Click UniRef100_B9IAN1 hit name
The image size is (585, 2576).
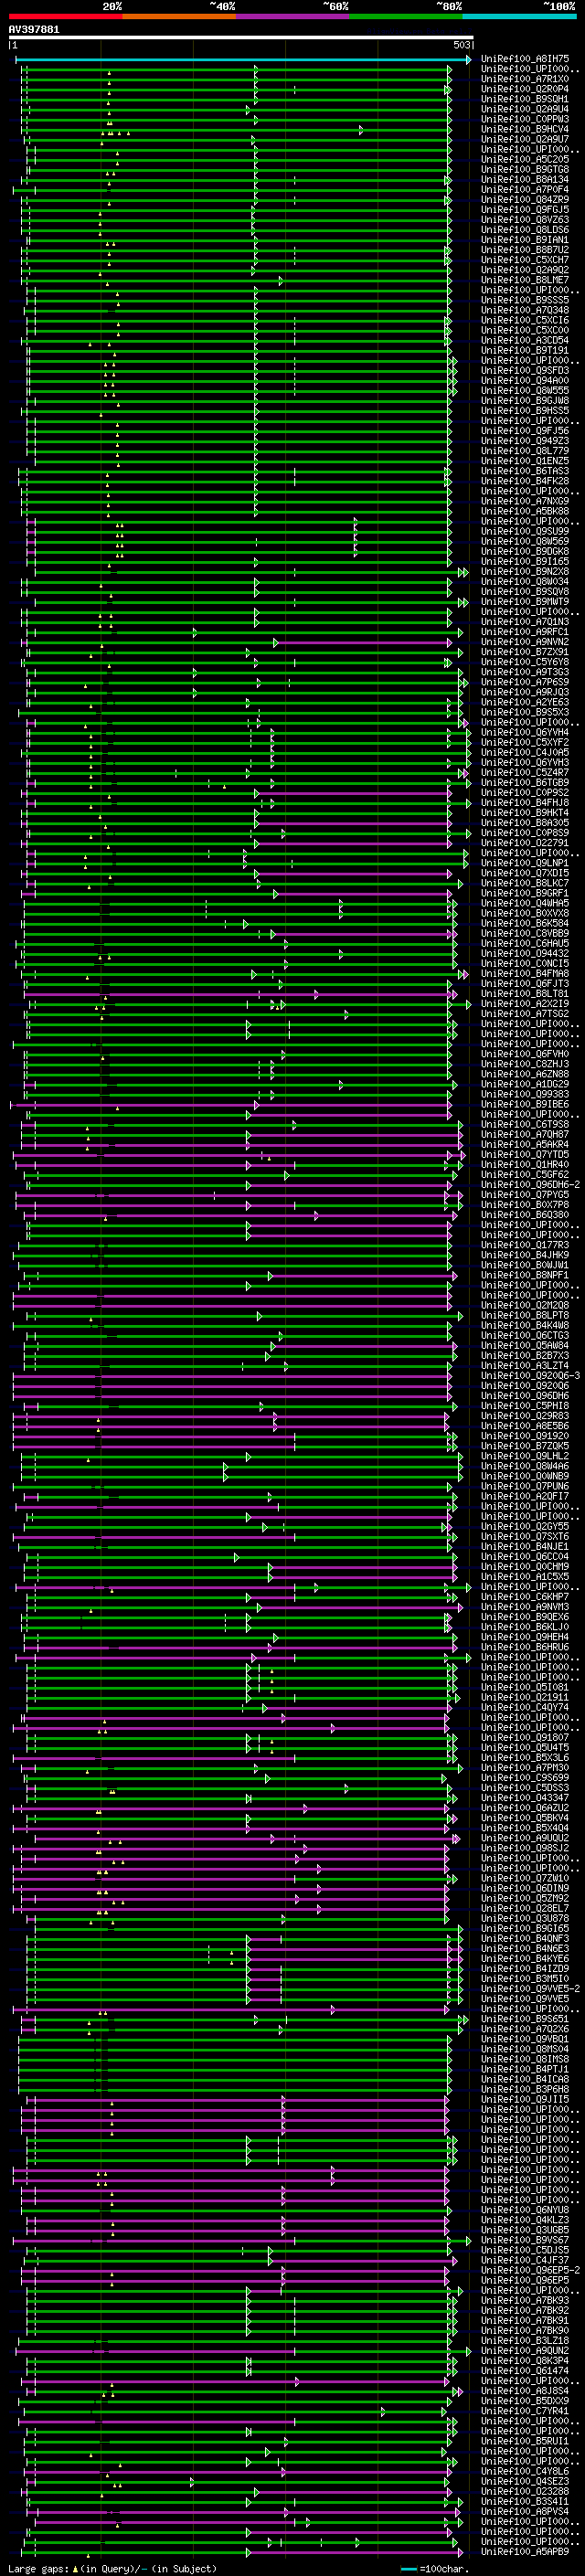[525, 240]
